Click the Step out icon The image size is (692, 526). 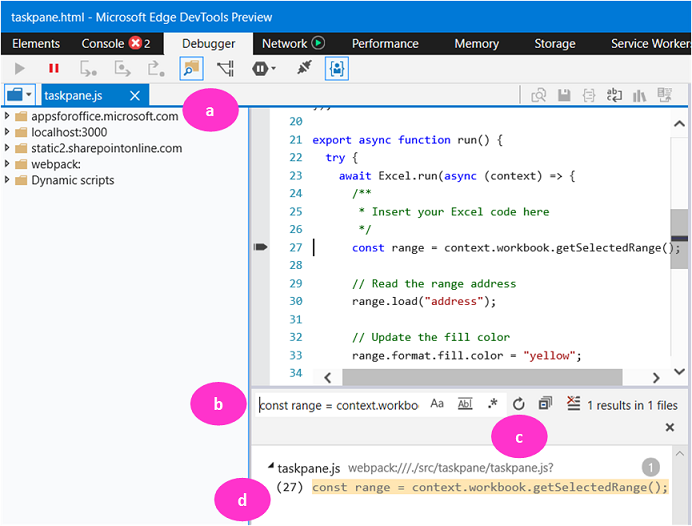(x=156, y=68)
